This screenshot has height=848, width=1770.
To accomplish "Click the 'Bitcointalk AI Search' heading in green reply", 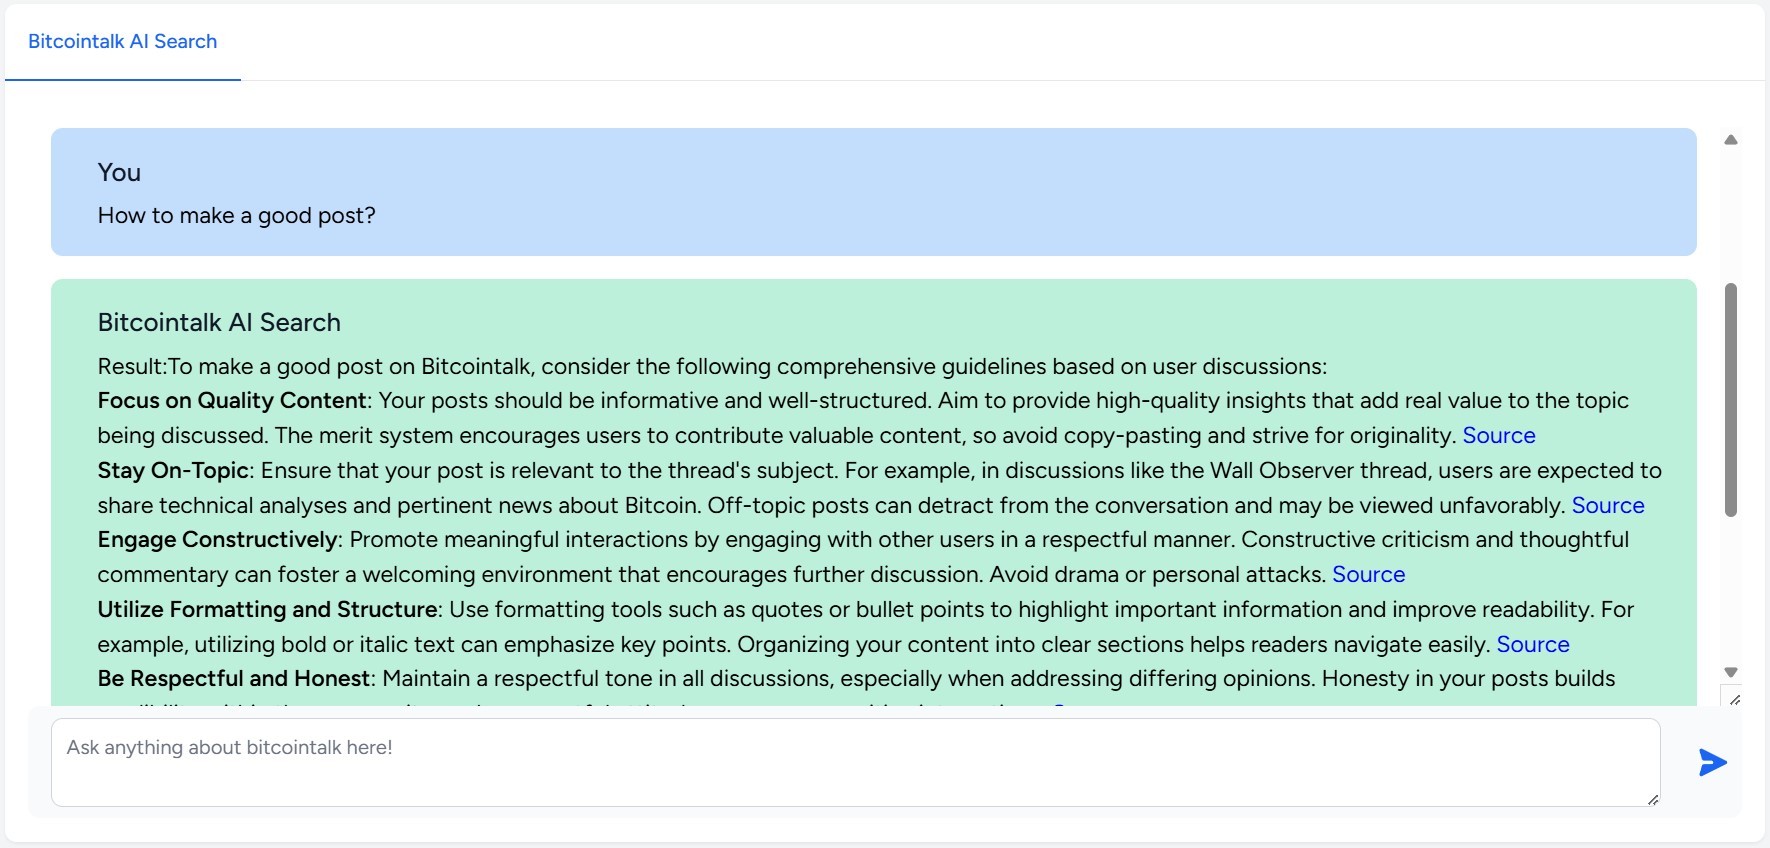I will [x=219, y=322].
